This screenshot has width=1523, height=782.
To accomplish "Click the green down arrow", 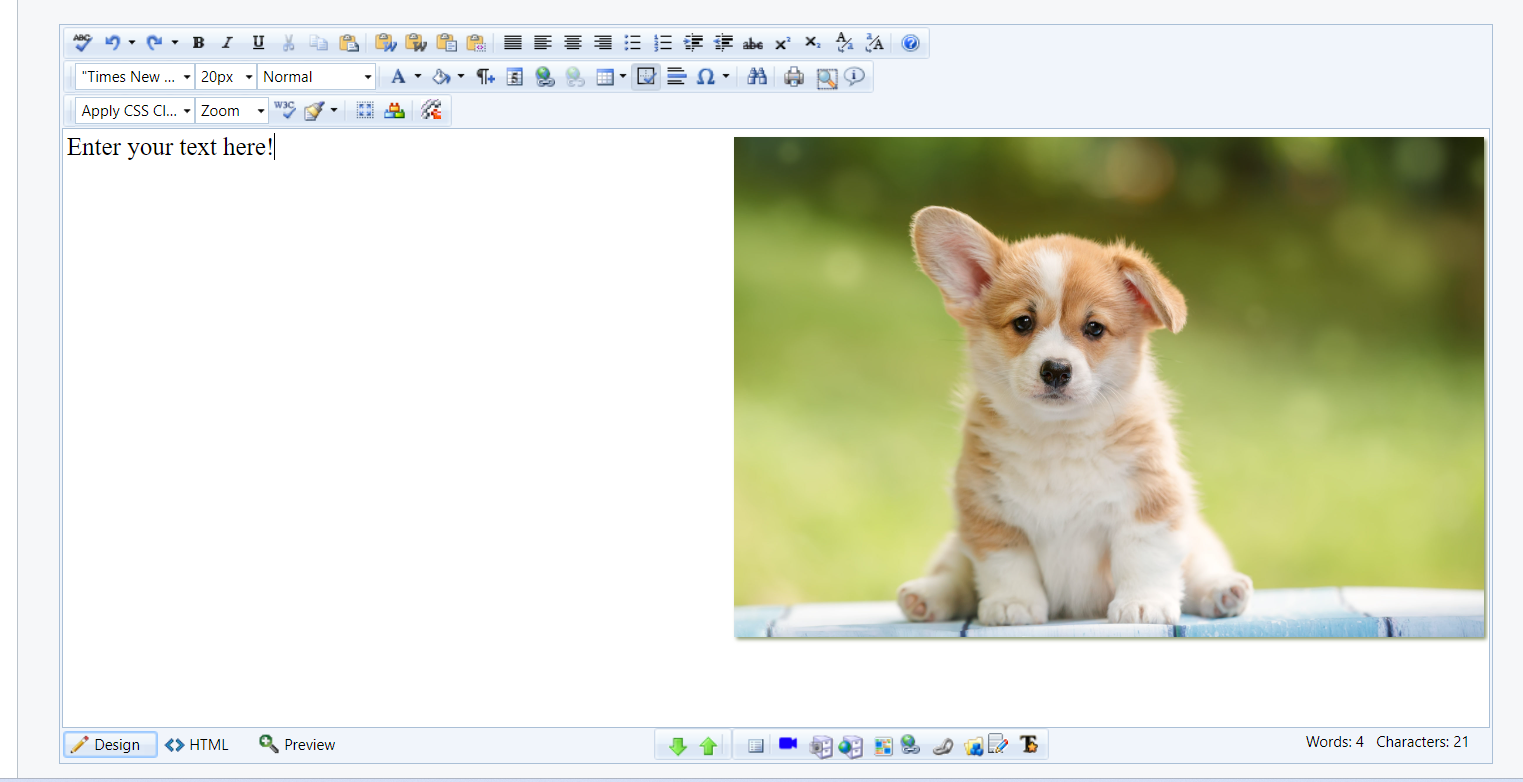I will 678,746.
